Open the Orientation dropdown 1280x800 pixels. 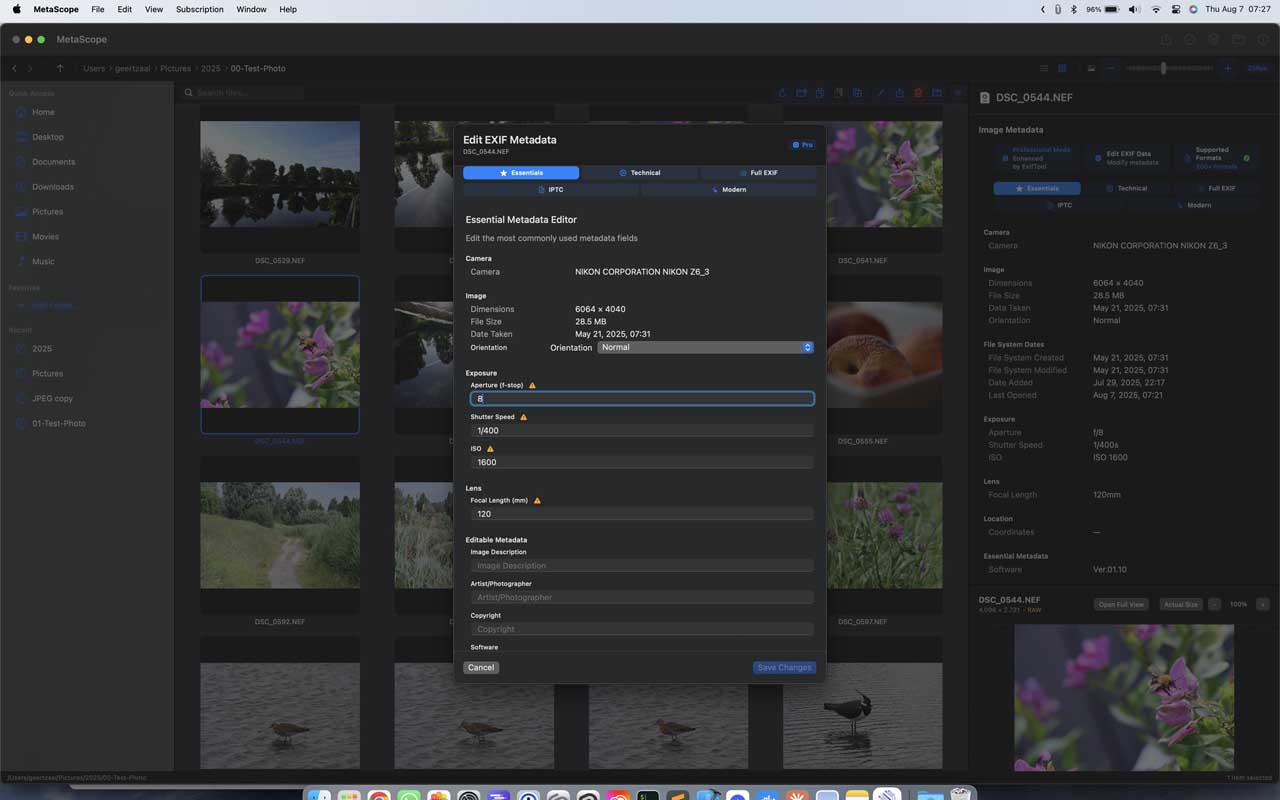705,347
